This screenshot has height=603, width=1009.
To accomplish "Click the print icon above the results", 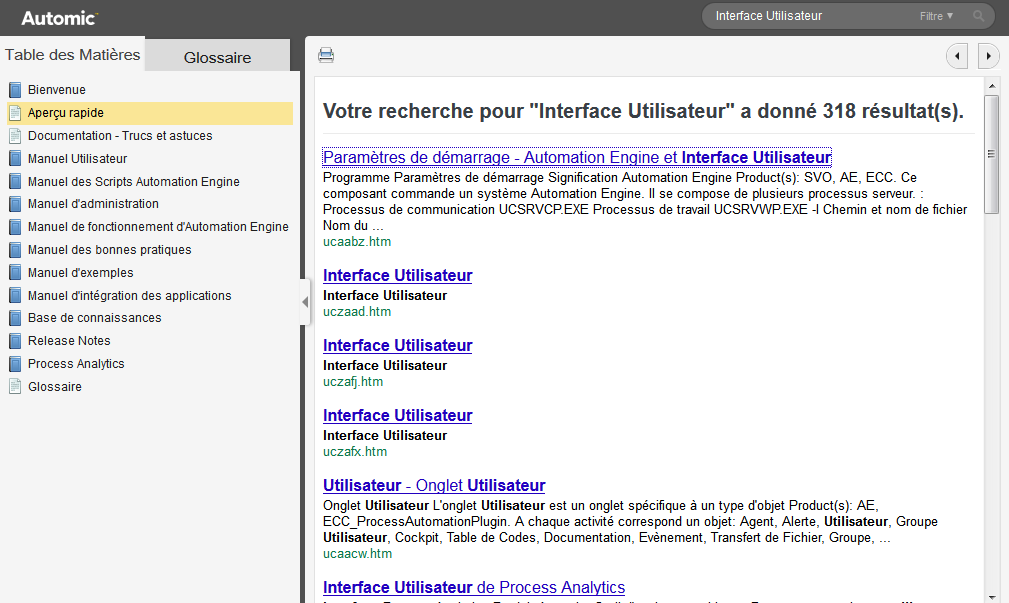I will tap(326, 55).
